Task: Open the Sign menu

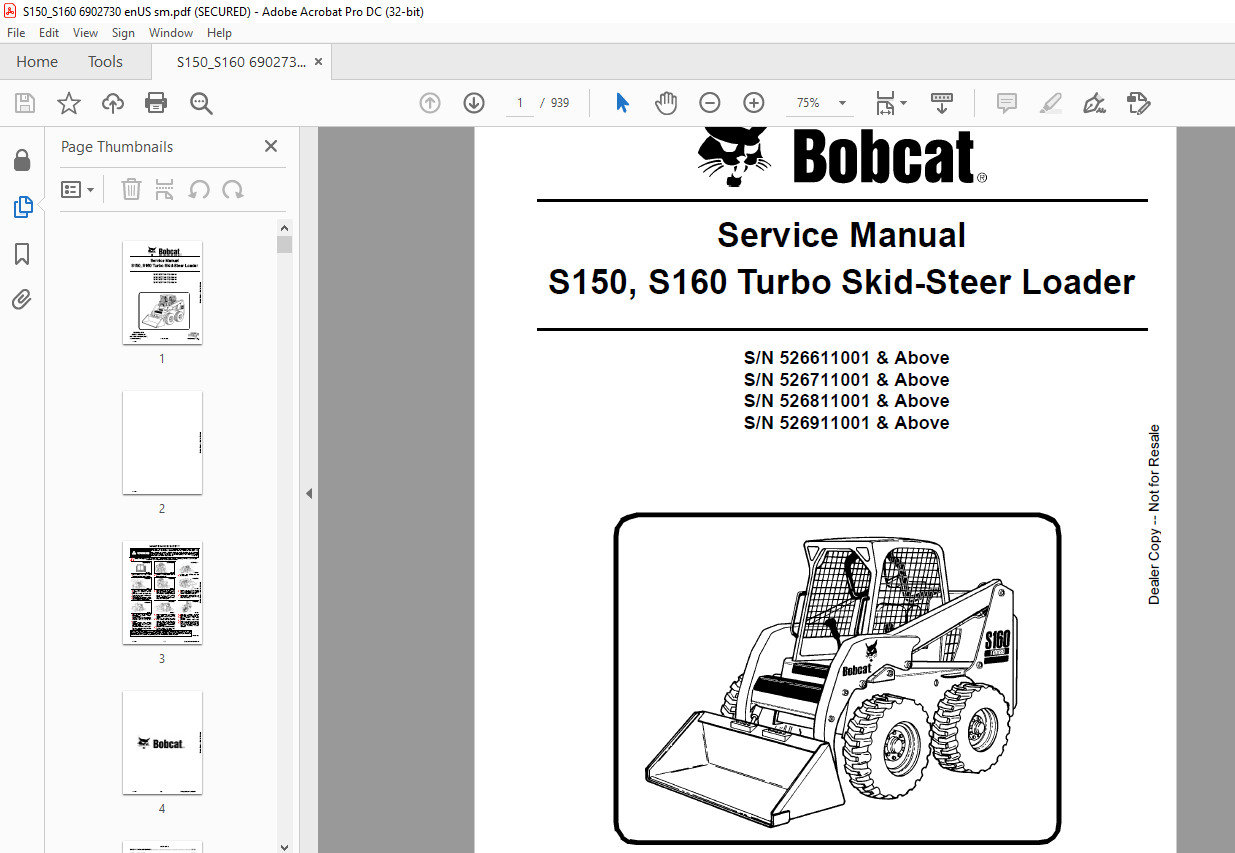Action: (x=123, y=33)
